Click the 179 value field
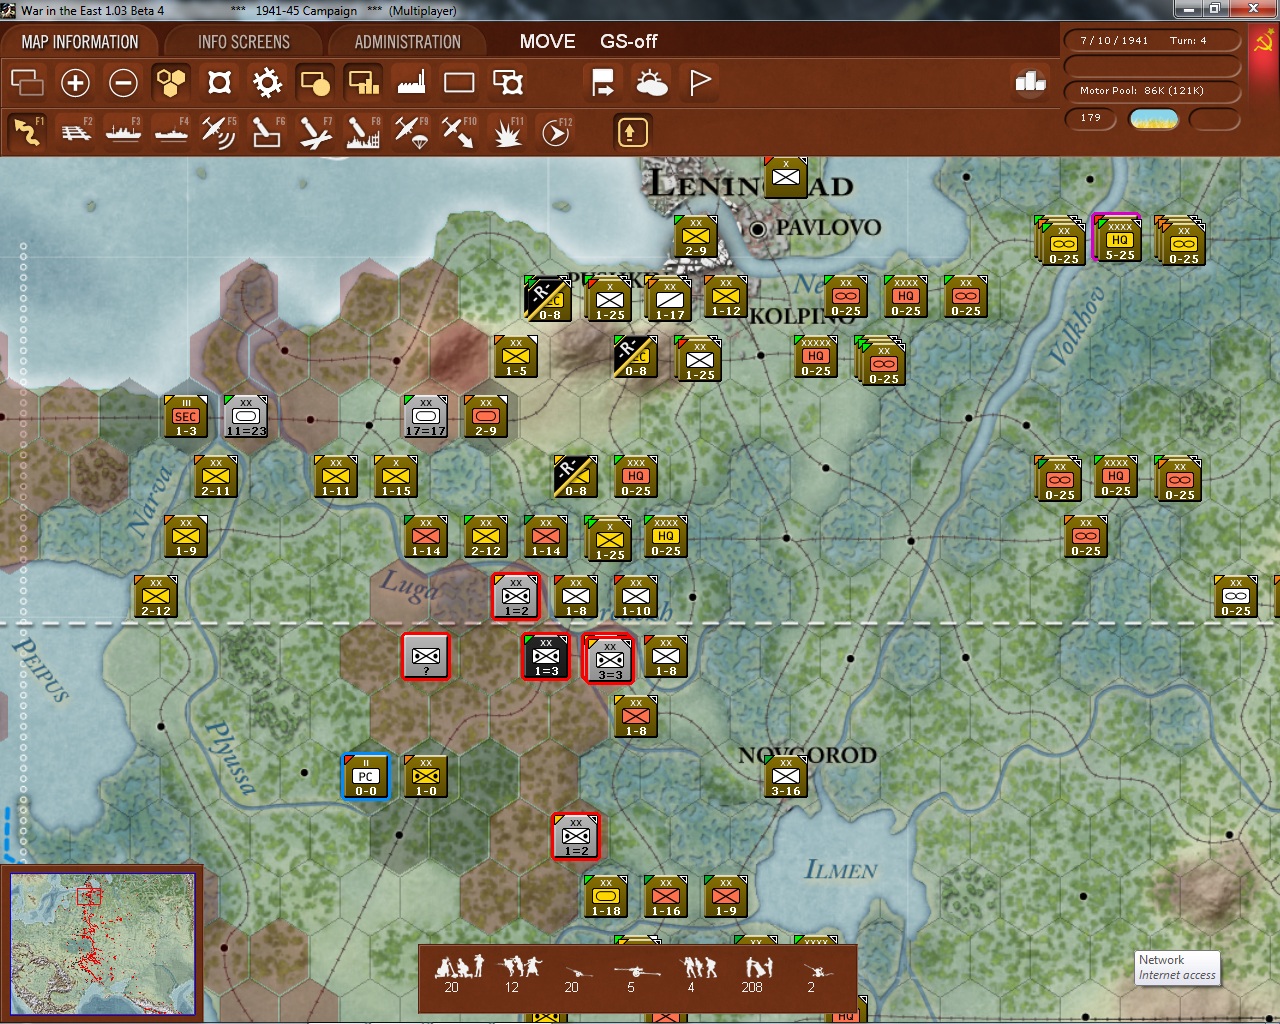Image resolution: width=1280 pixels, height=1024 pixels. point(1091,118)
